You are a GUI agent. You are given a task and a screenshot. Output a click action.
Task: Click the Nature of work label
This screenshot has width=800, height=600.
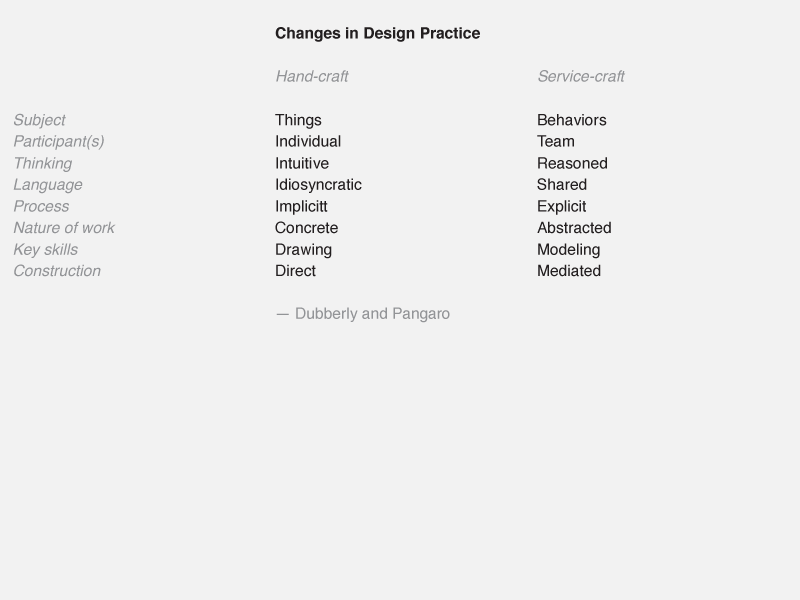click(x=64, y=228)
